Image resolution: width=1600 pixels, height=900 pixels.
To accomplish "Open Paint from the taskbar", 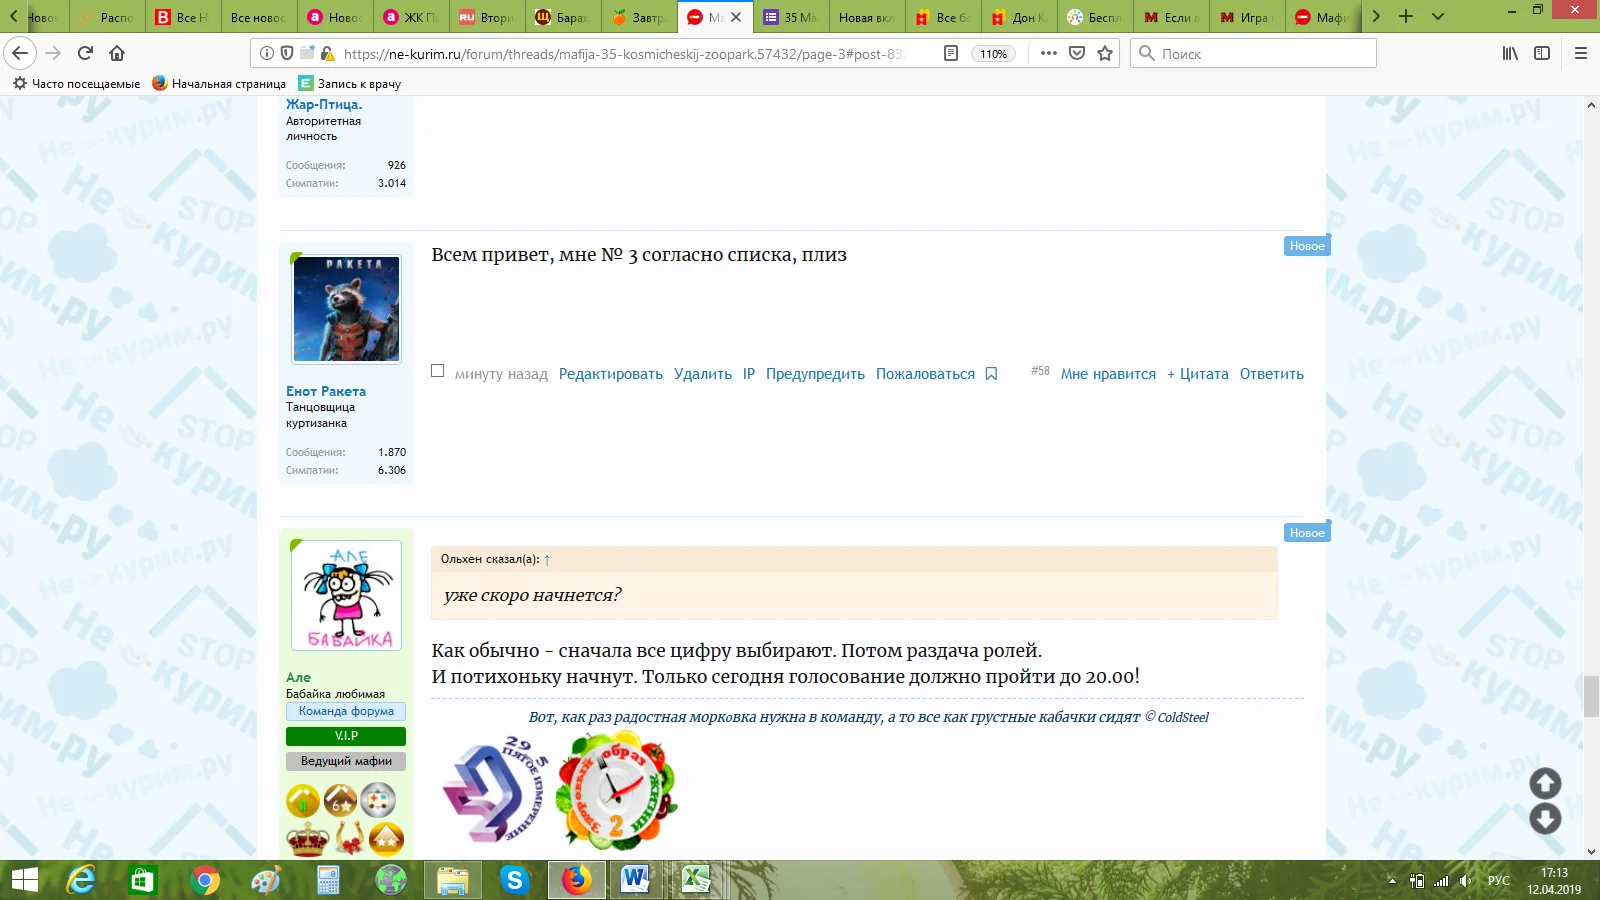I will coord(267,880).
